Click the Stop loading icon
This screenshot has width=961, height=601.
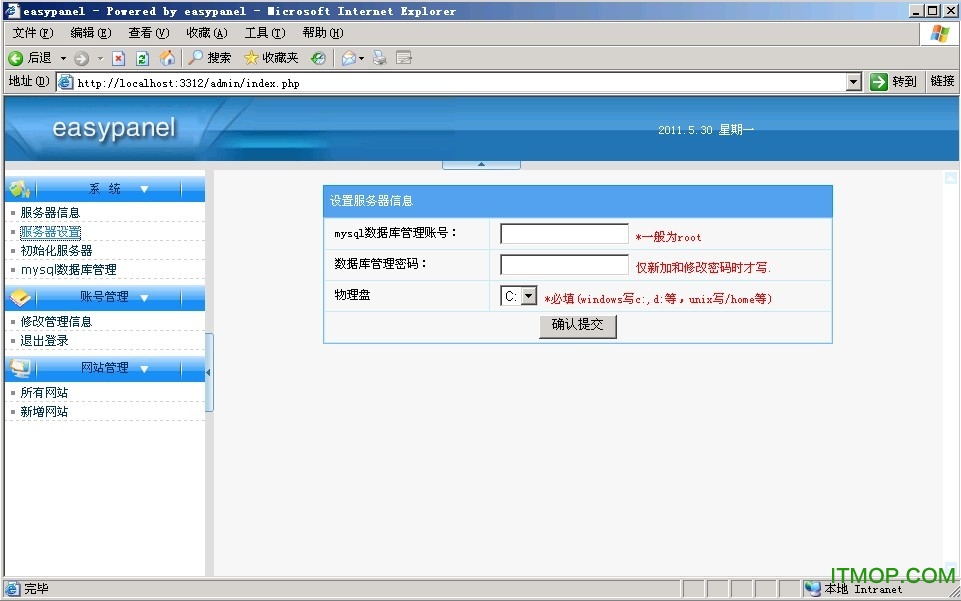point(118,57)
